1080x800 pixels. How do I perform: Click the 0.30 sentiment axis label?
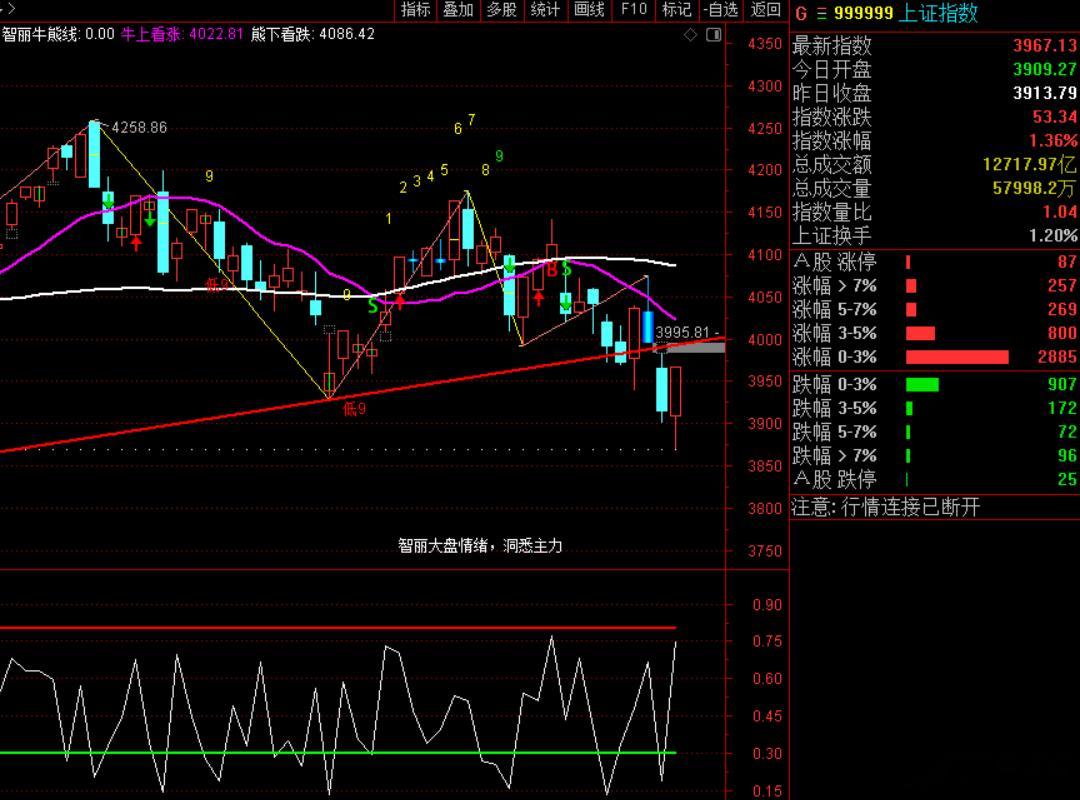tap(767, 754)
